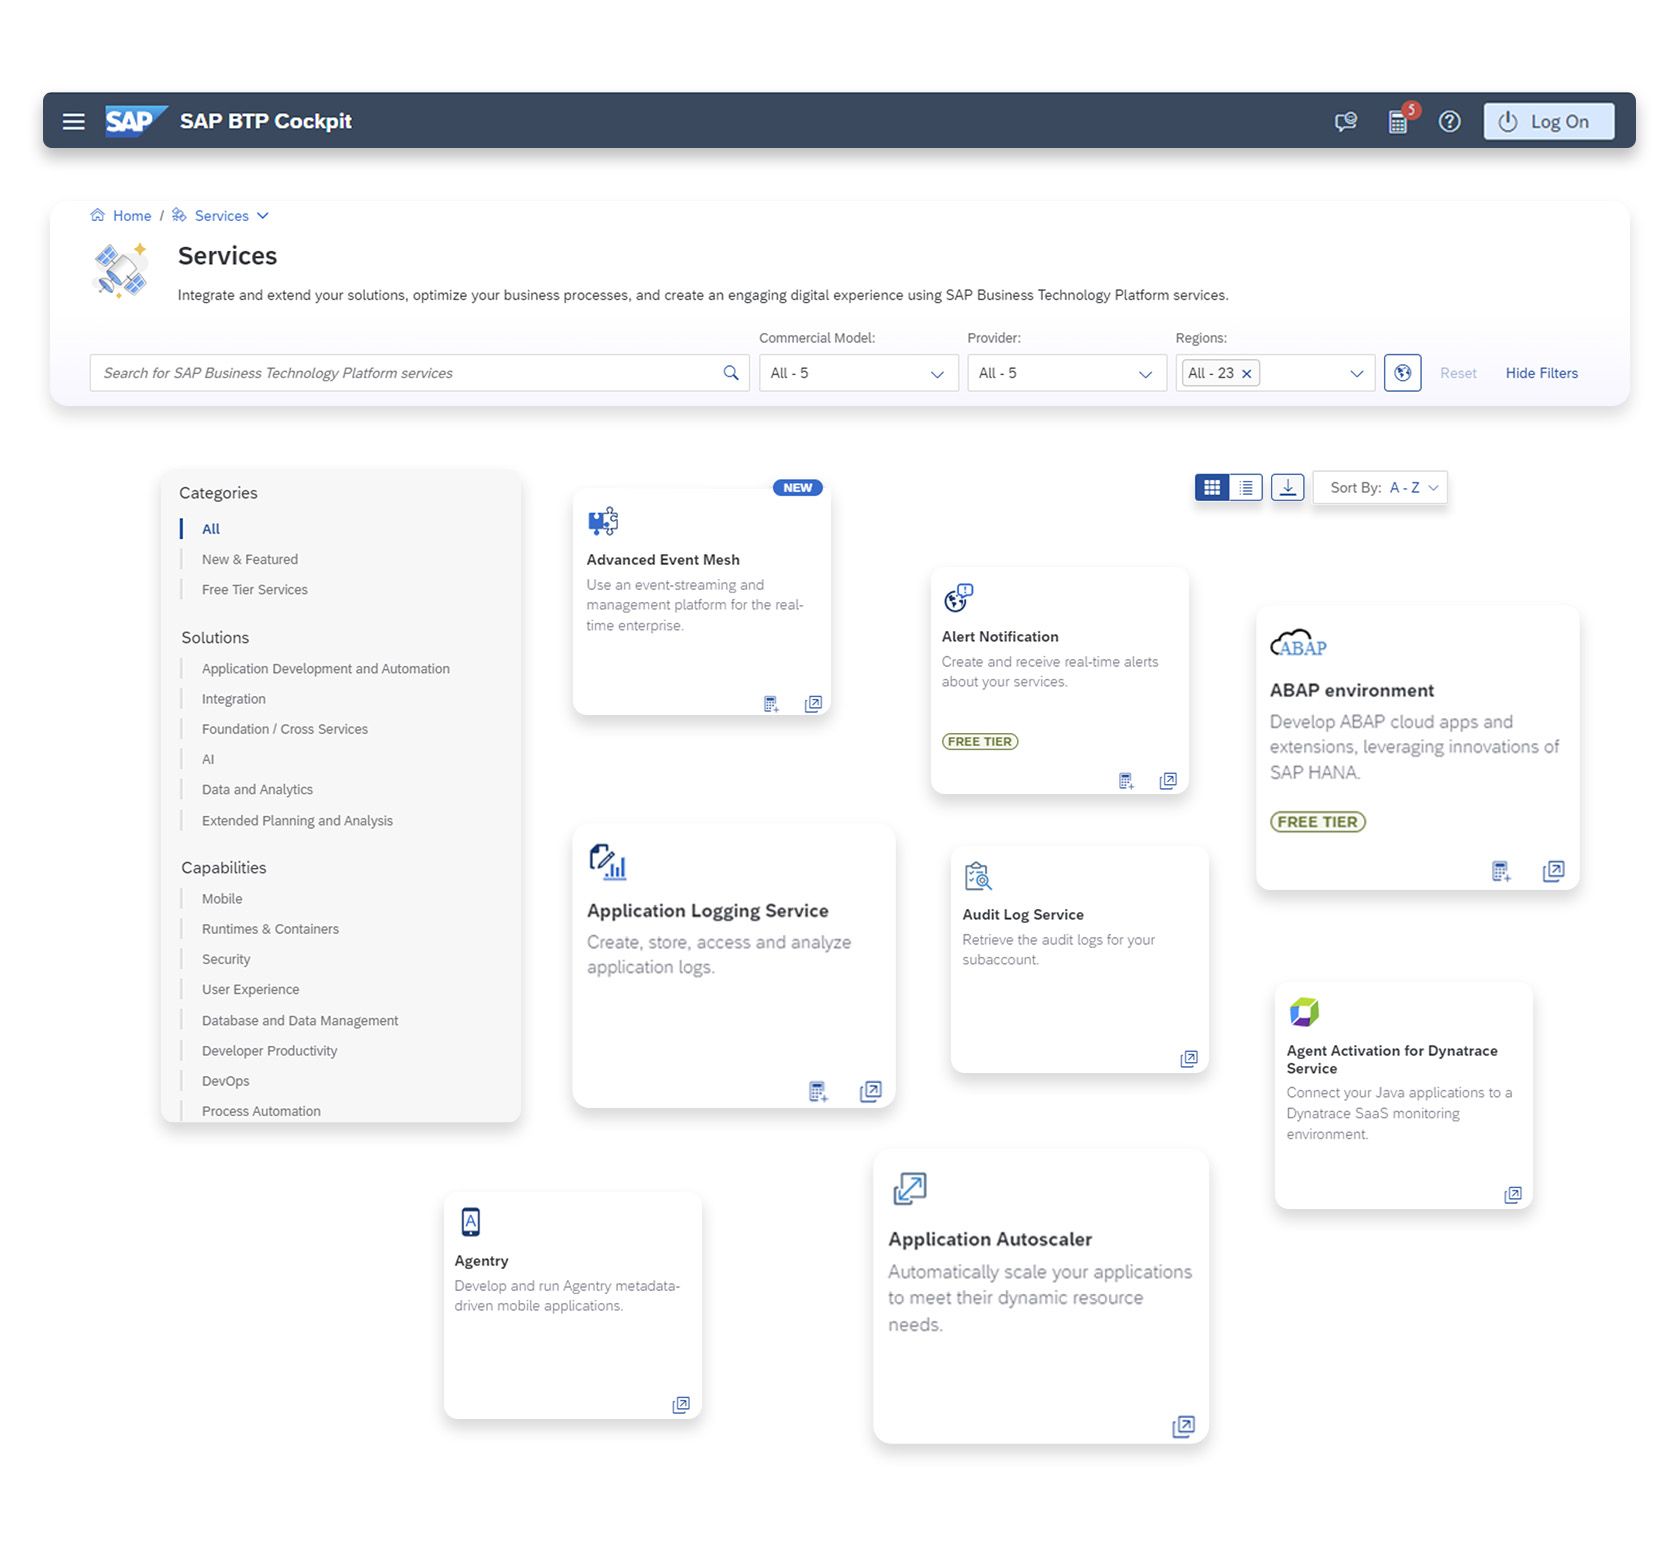The height and width of the screenshot is (1558, 1680).
Task: Open the help question mark icon
Action: coord(1449,121)
